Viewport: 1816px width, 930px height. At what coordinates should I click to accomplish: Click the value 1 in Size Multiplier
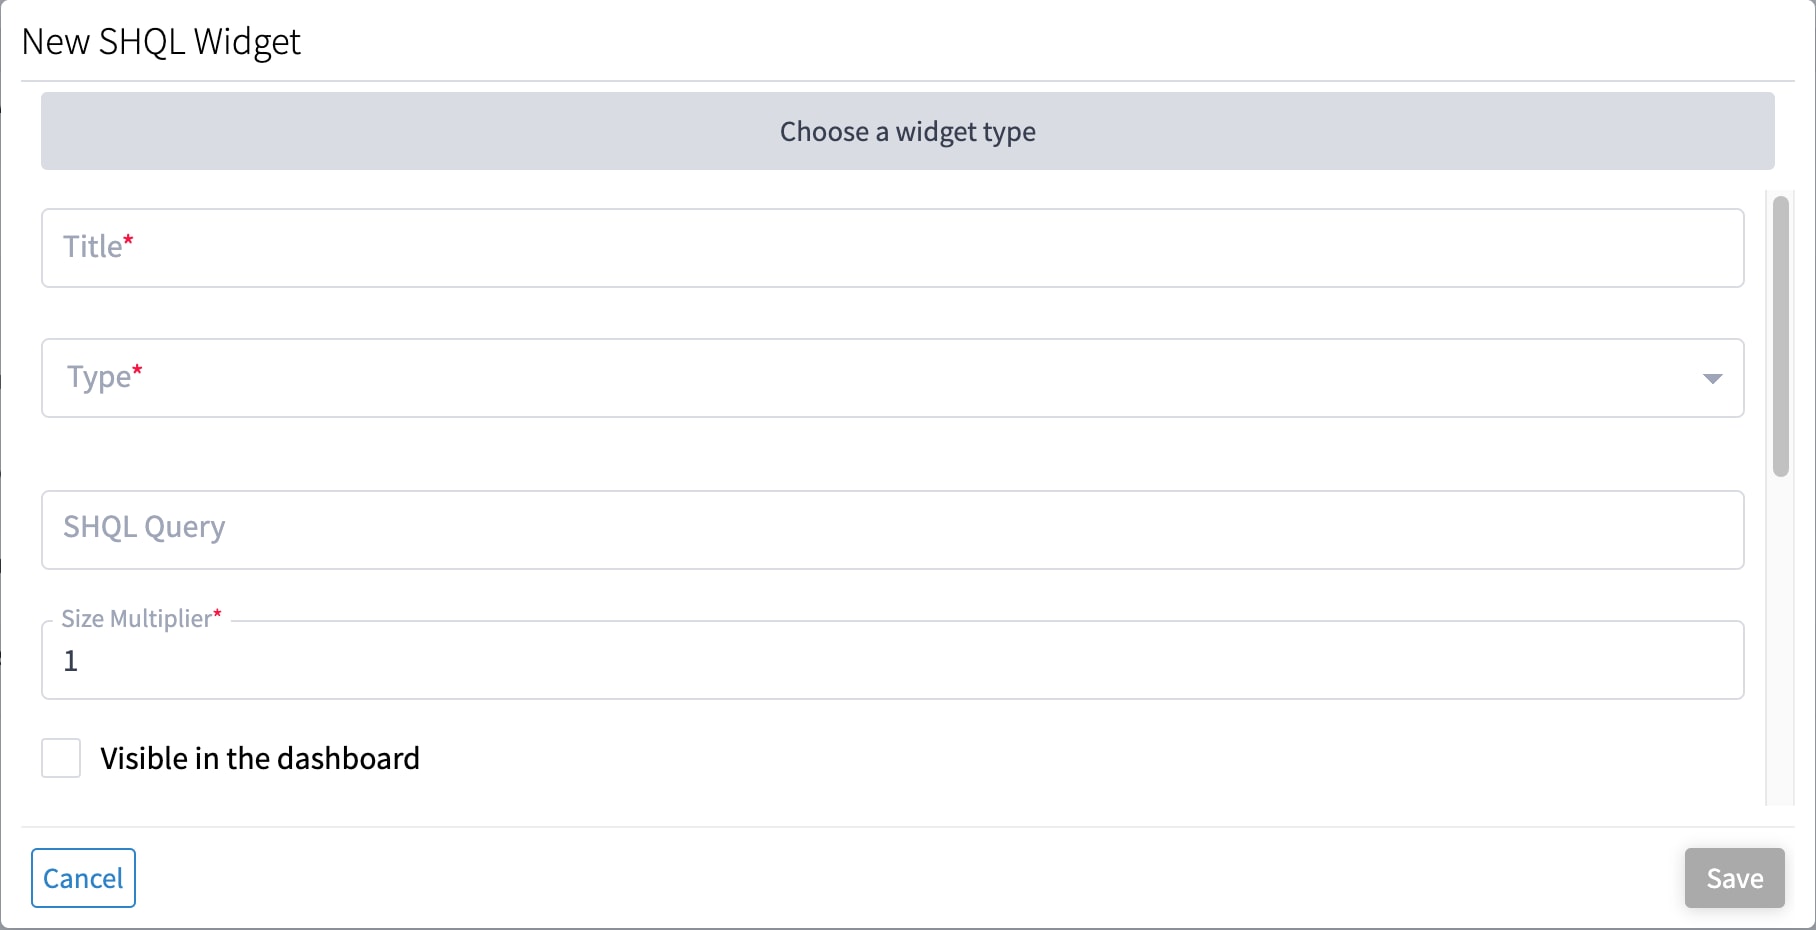(70, 661)
